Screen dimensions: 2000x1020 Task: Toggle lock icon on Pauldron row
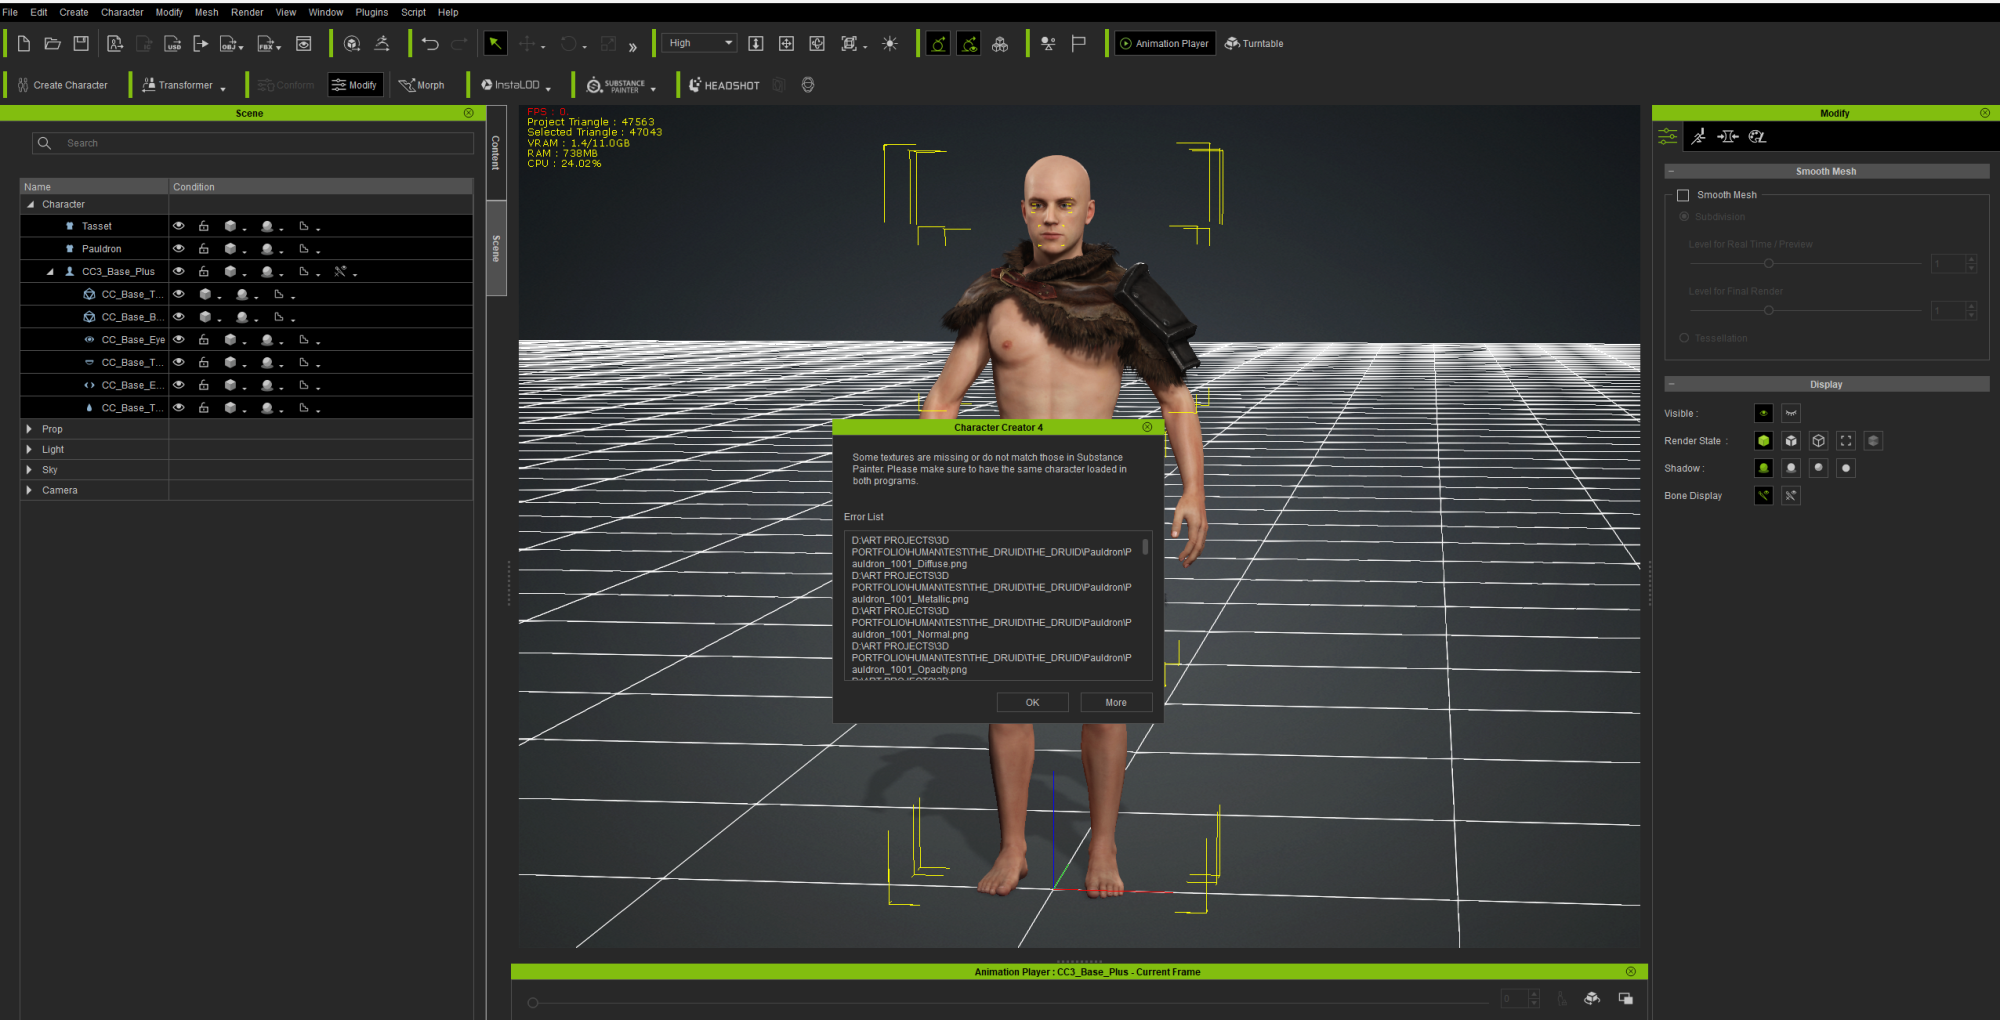click(204, 248)
